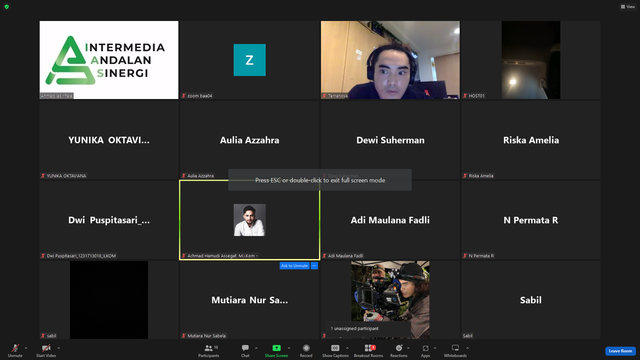Click the Start Video camera icon
Screen dimensions: 640x360
46,348
